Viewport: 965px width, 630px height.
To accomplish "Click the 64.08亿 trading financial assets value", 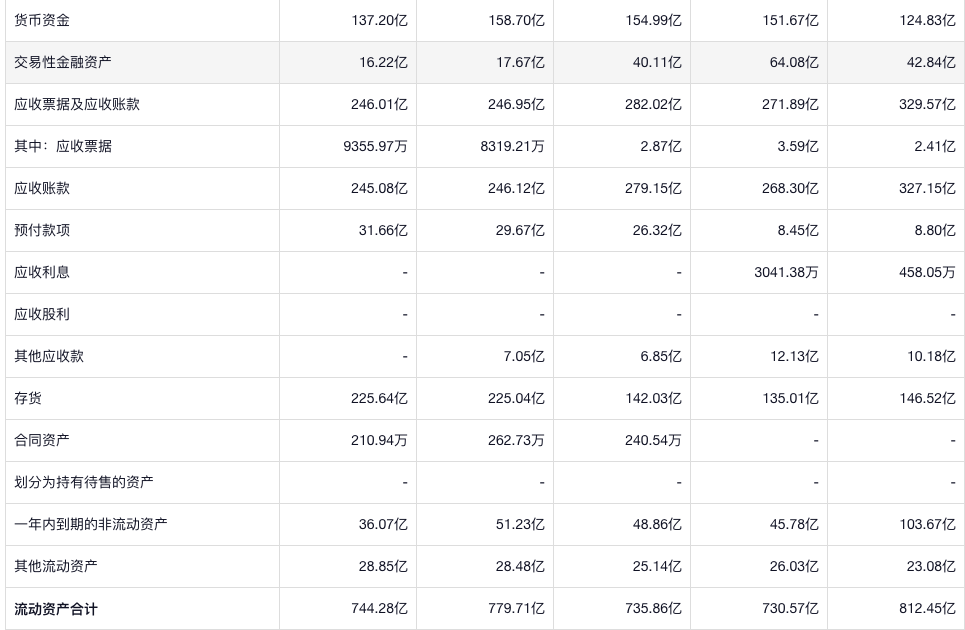I will [790, 62].
